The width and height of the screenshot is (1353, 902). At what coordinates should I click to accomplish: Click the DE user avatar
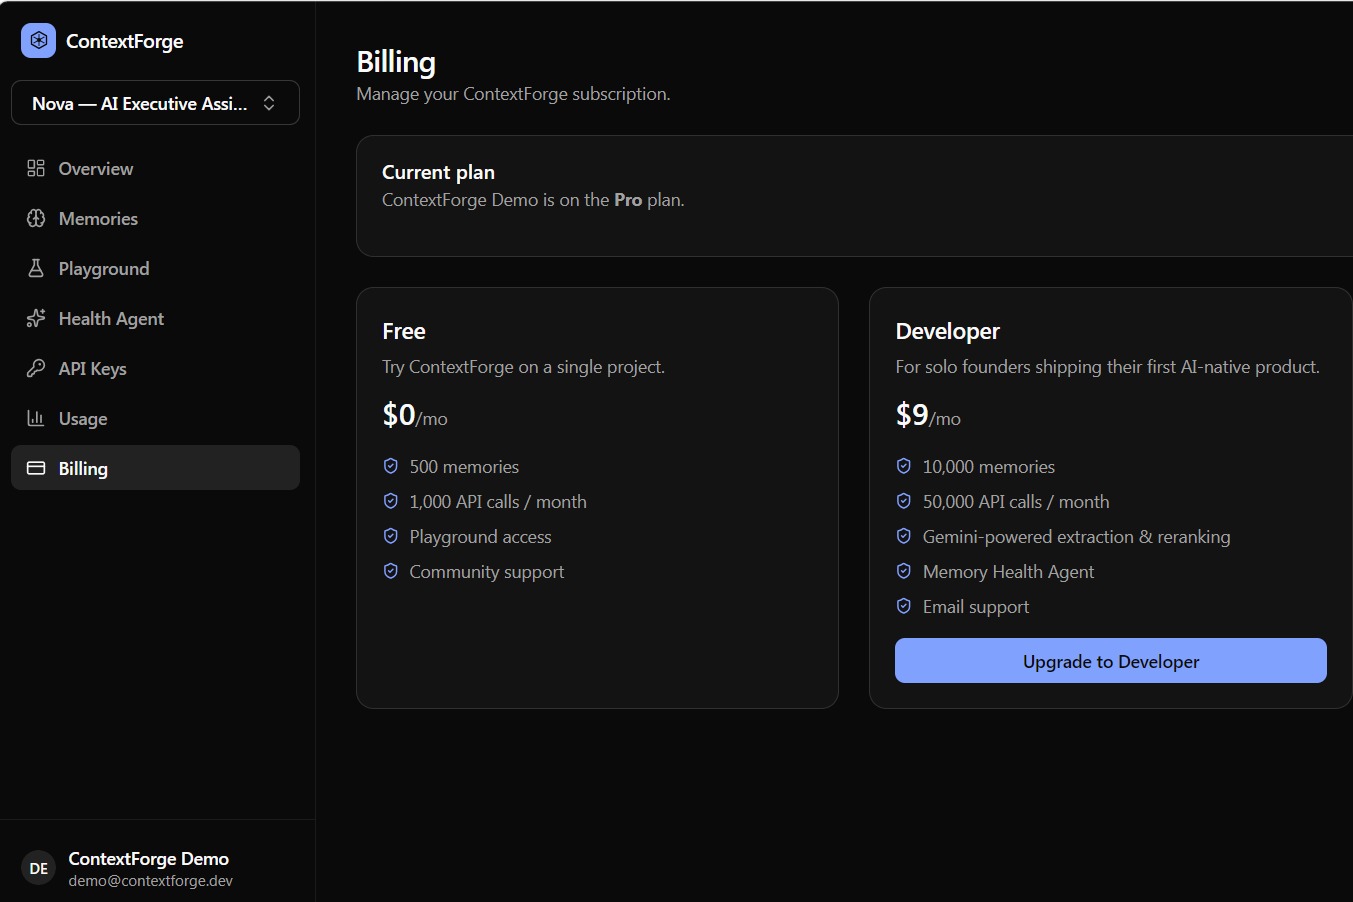[39, 869]
